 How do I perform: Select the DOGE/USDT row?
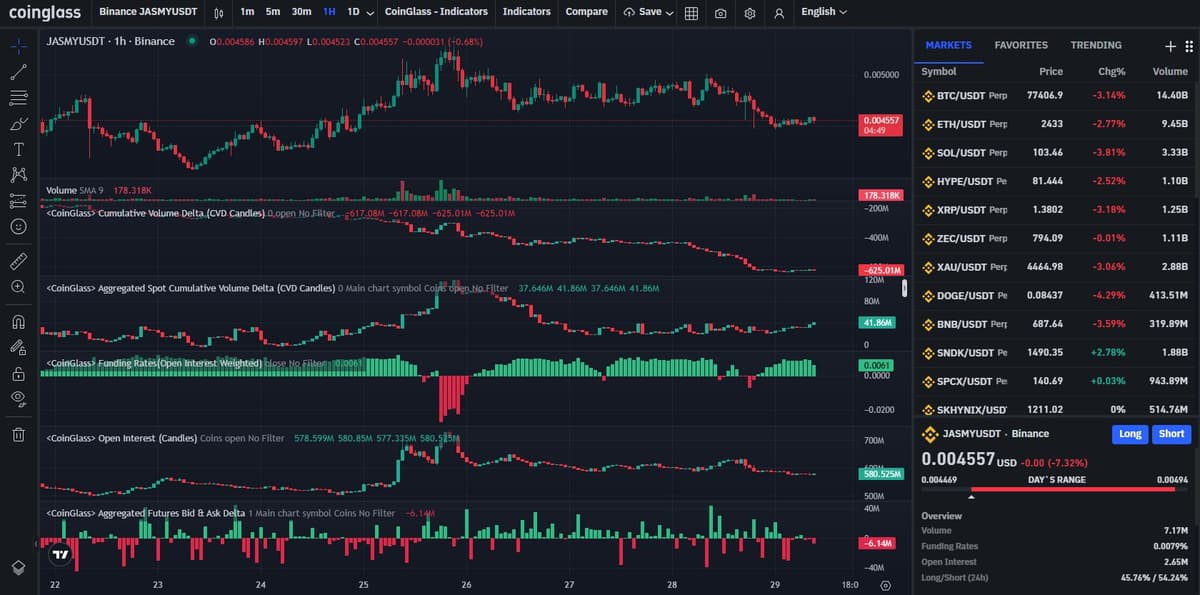[x=1055, y=295]
